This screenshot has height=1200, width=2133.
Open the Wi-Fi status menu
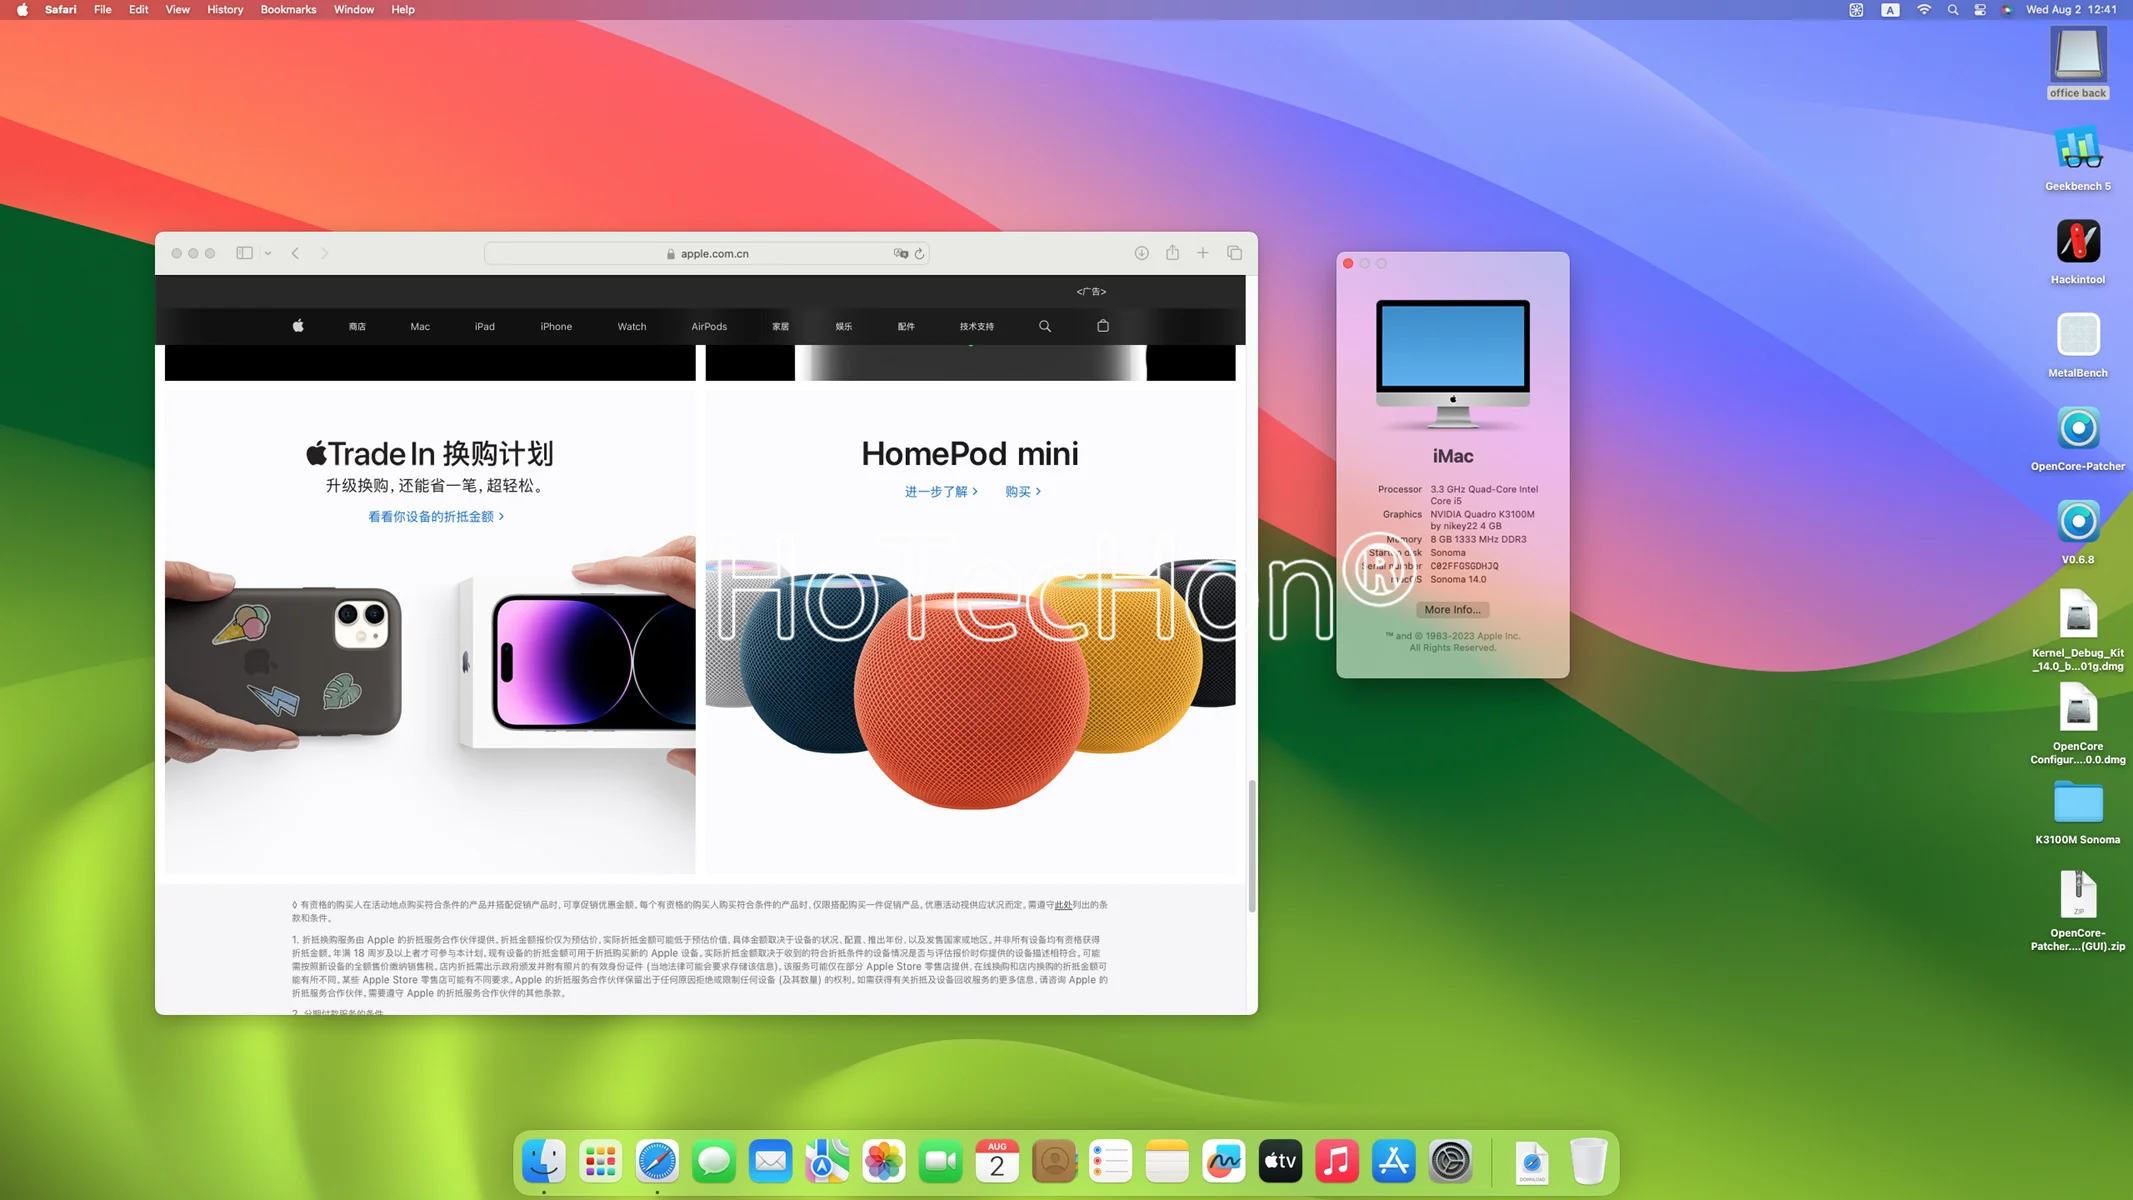pyautogui.click(x=1924, y=10)
